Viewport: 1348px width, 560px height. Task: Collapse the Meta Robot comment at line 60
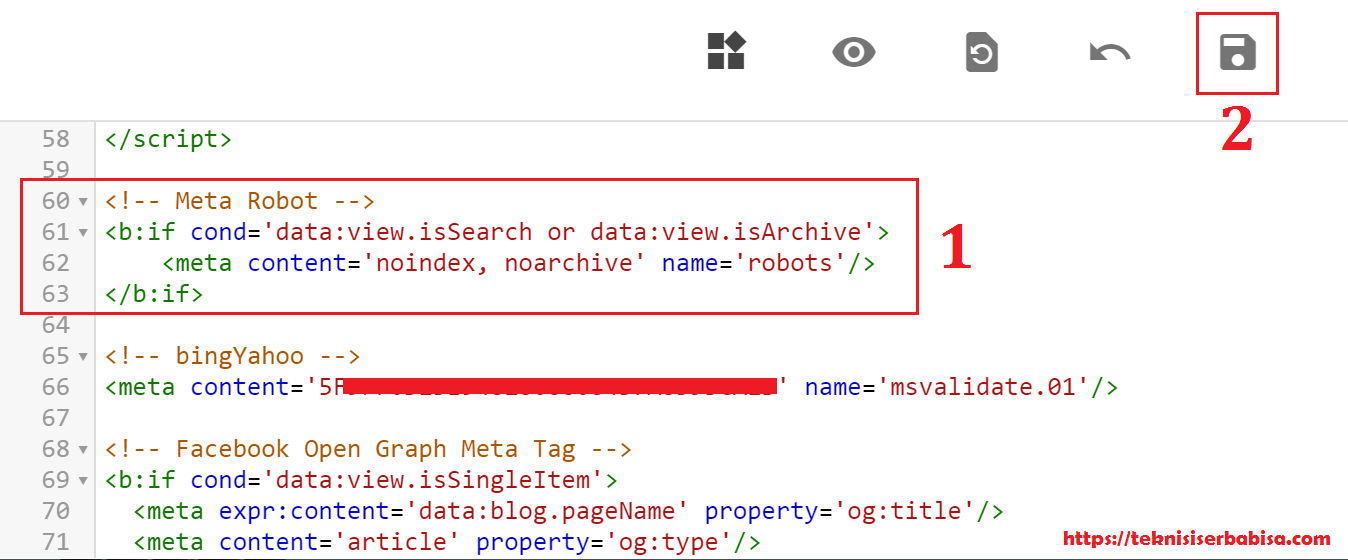click(83, 202)
